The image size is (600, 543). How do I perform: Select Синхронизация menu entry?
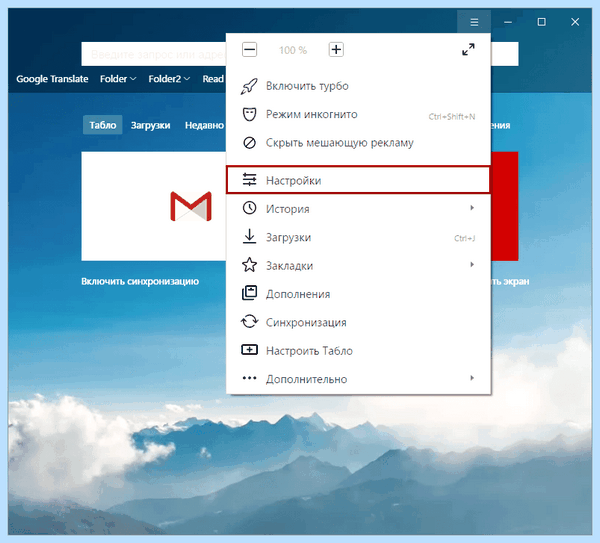358,323
